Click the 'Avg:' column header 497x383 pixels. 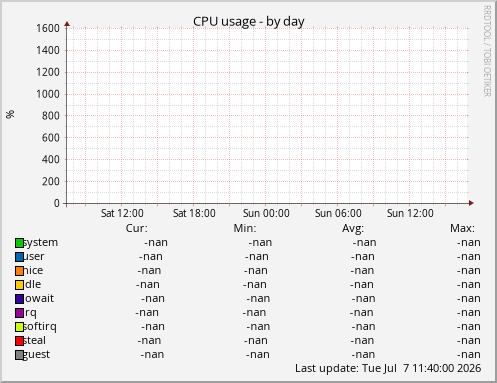353,229
